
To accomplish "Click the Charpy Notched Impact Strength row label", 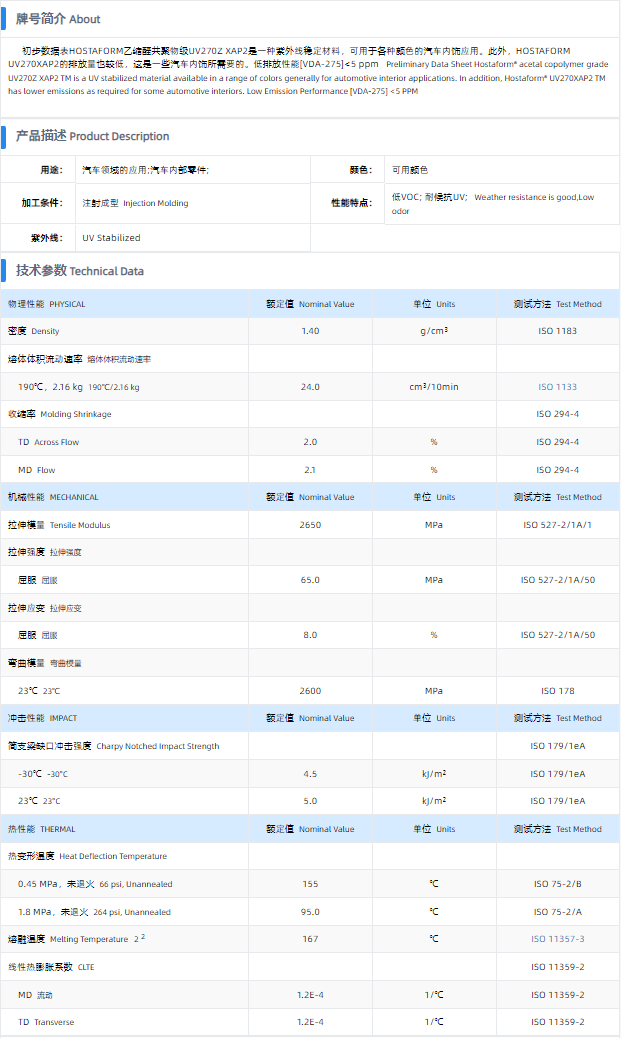I will 113,746.
